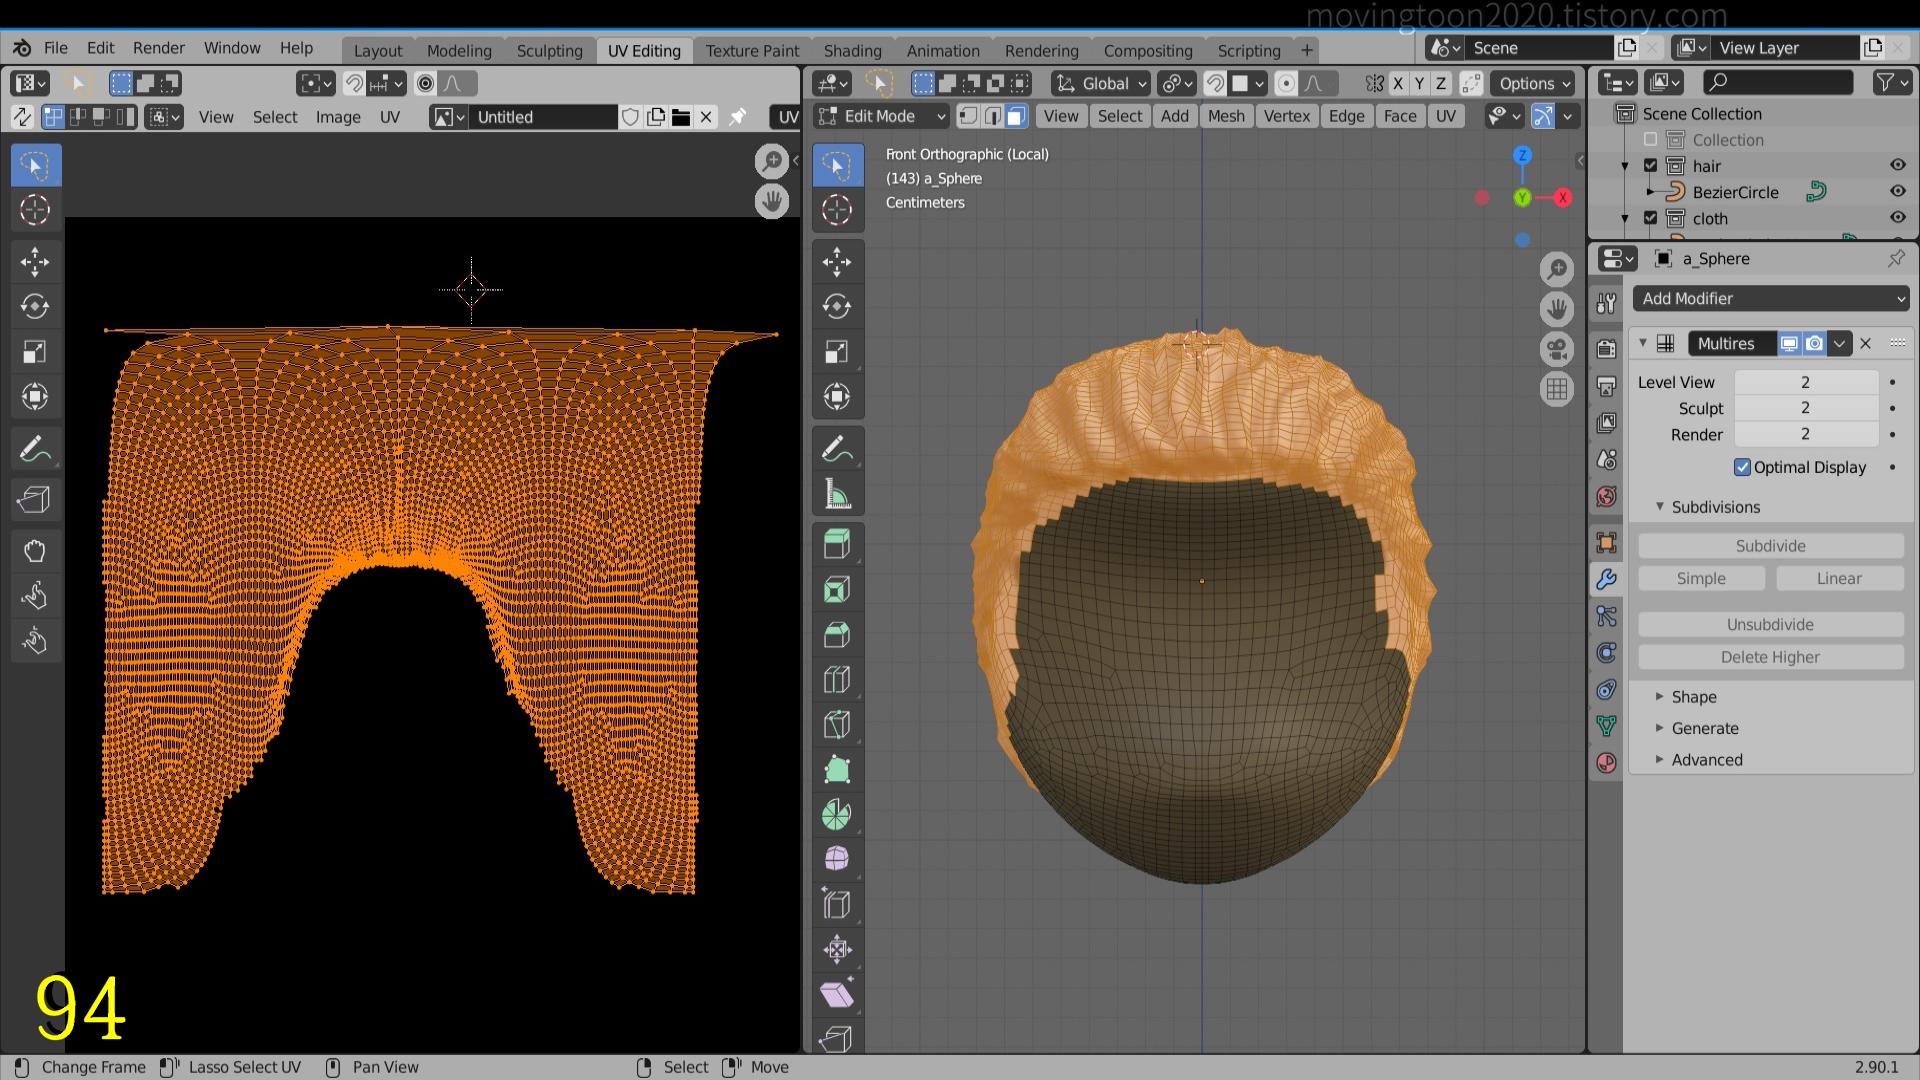Switch to the Sculpting workspace tab
1920x1080 pixels.
click(x=549, y=50)
